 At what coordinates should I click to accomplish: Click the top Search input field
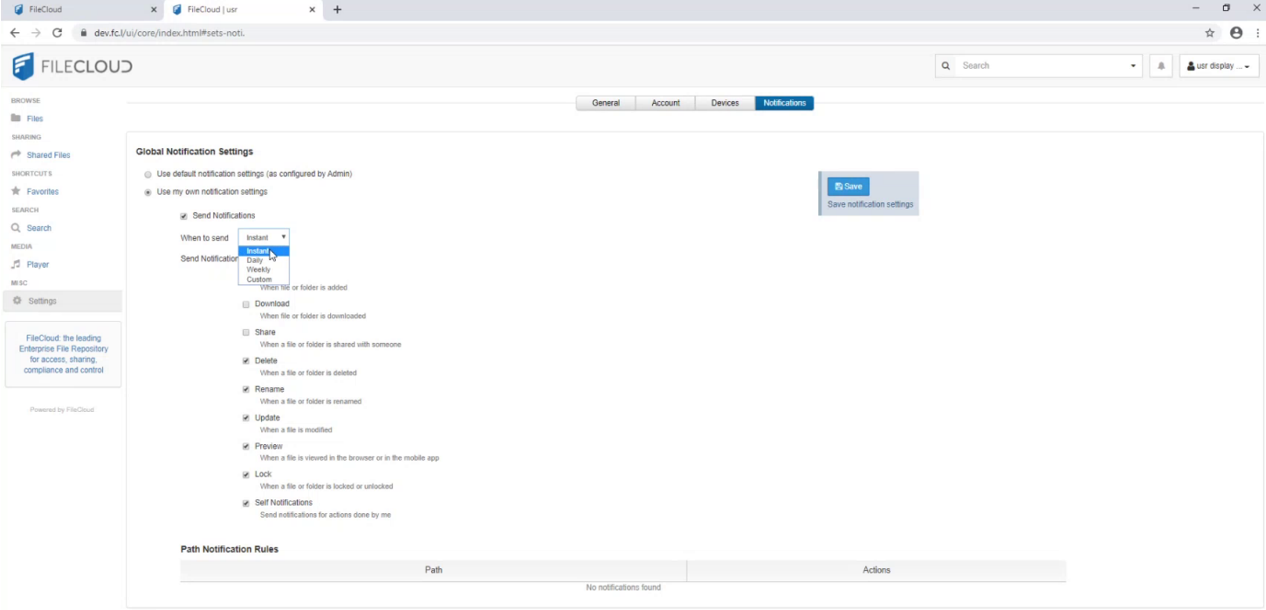click(x=1040, y=66)
